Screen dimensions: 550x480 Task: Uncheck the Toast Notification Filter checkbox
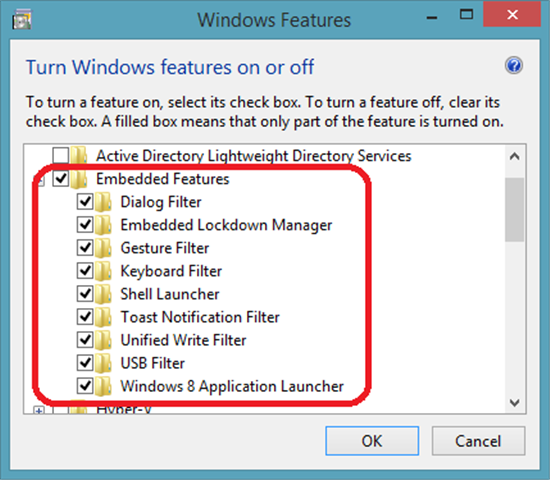(85, 317)
